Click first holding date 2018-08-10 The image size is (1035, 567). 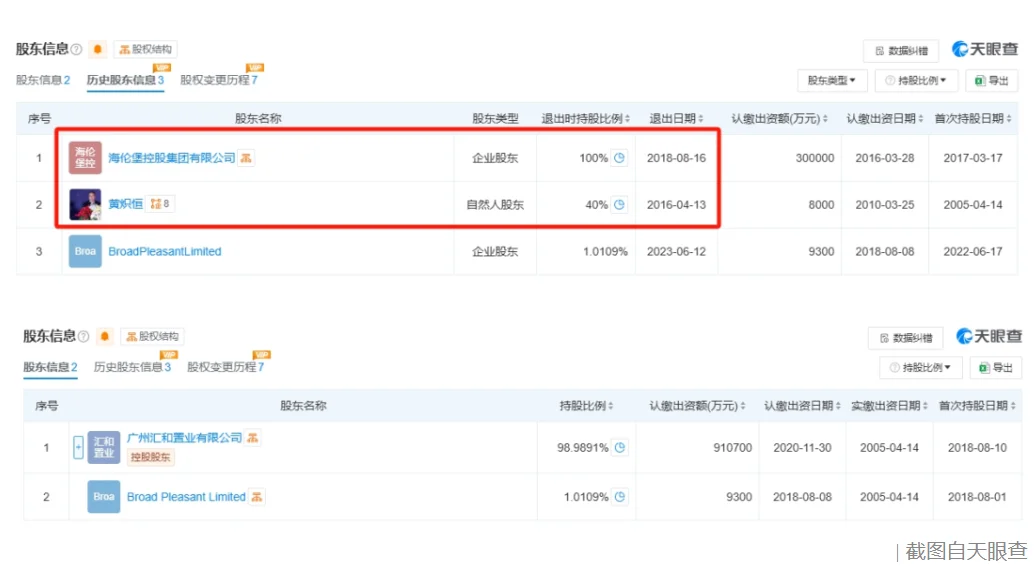pos(977,448)
